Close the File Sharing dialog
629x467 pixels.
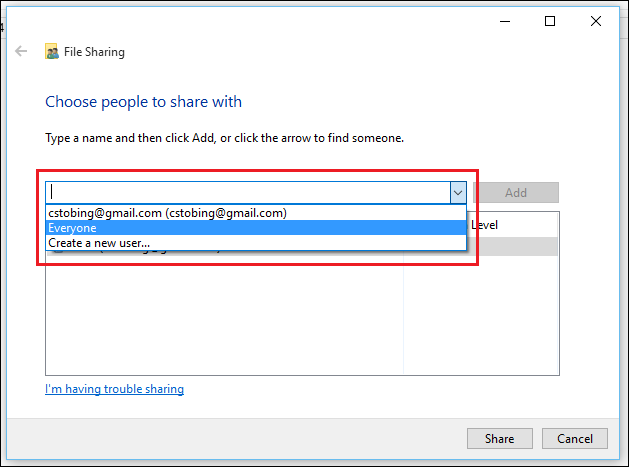click(597, 21)
